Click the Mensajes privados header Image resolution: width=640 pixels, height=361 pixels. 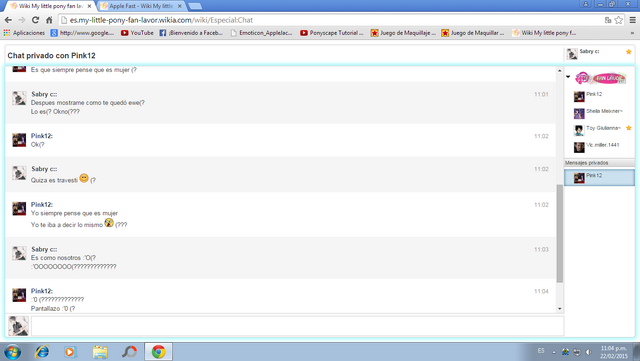(600, 163)
